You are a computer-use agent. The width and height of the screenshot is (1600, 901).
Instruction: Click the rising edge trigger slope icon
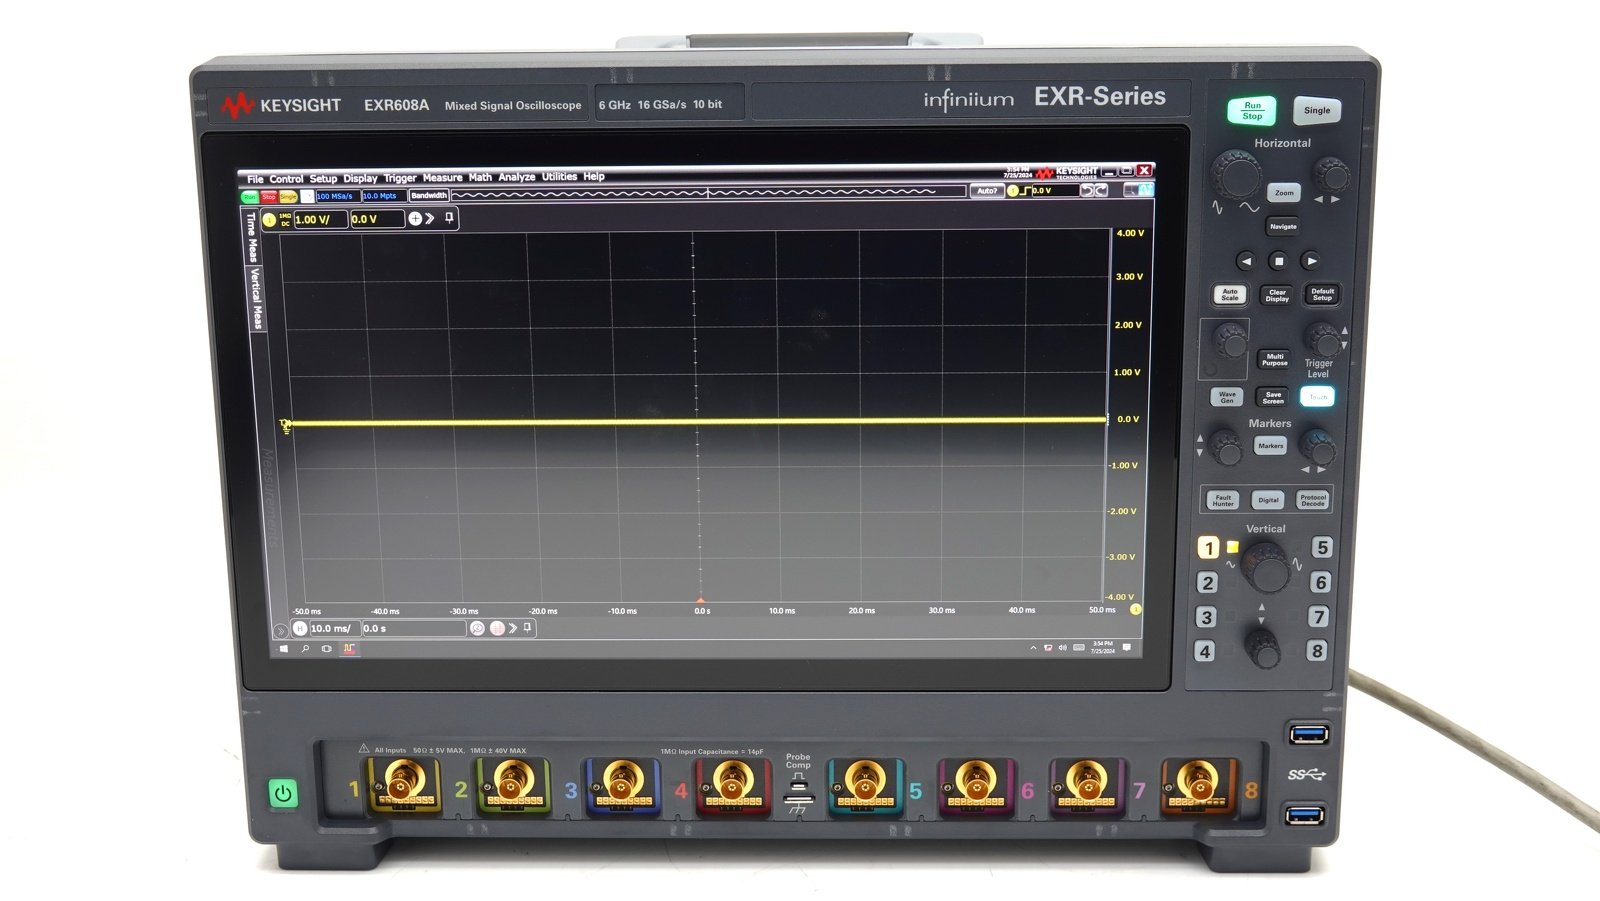[1026, 190]
